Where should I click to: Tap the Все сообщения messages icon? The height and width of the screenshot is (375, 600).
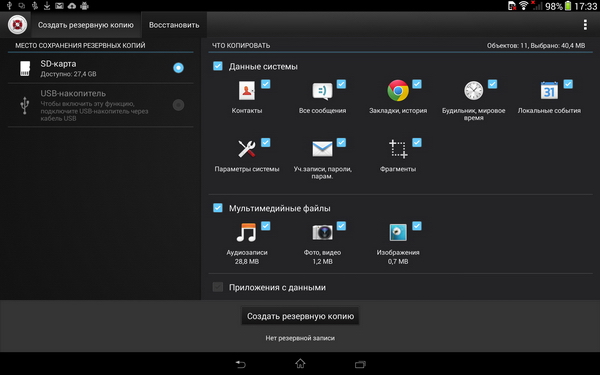coord(322,91)
